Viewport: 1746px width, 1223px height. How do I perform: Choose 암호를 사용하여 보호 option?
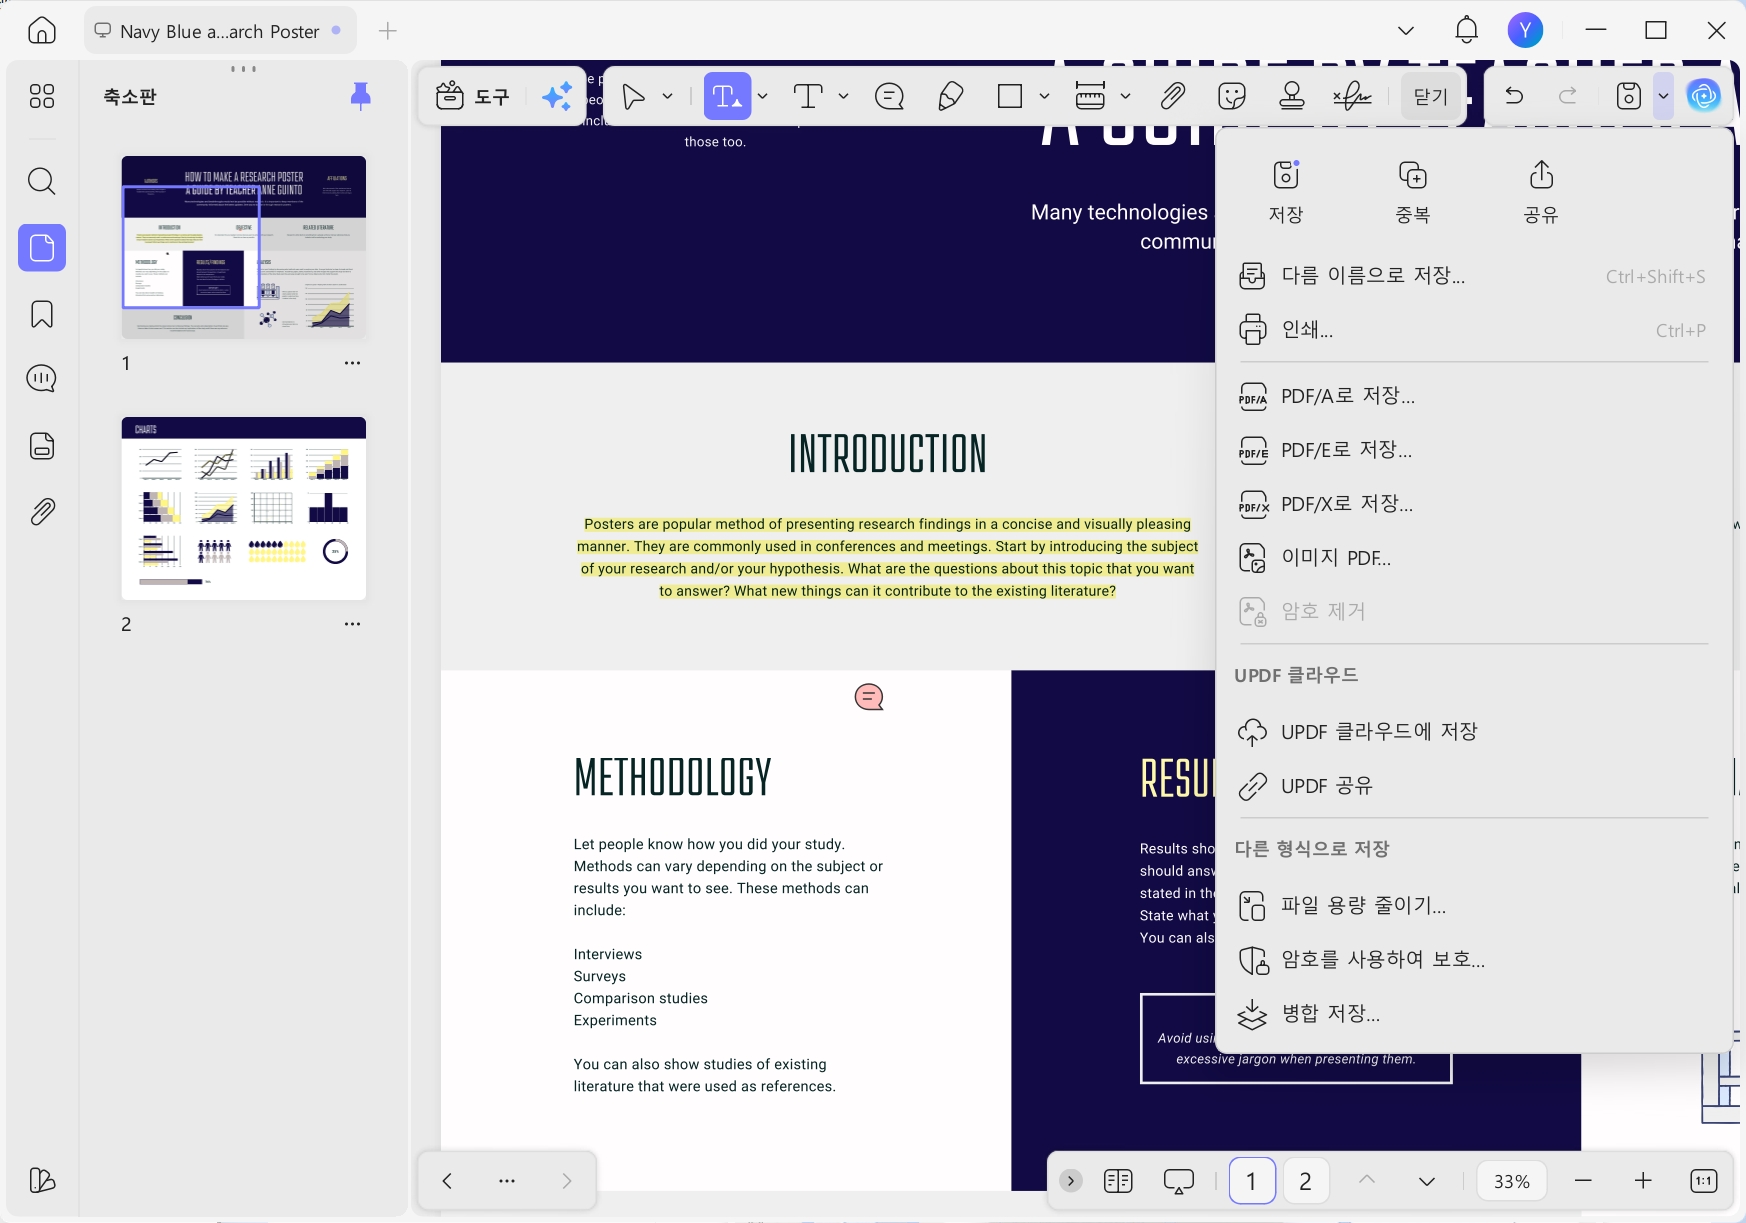(x=1472, y=960)
